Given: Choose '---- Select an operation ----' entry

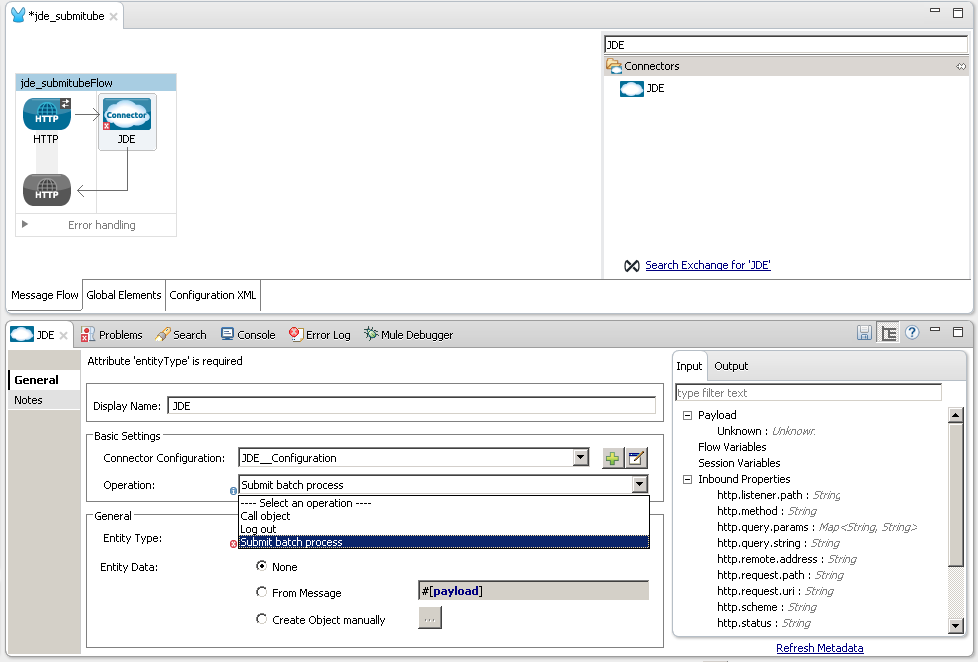Looking at the screenshot, I should click(x=443, y=503).
